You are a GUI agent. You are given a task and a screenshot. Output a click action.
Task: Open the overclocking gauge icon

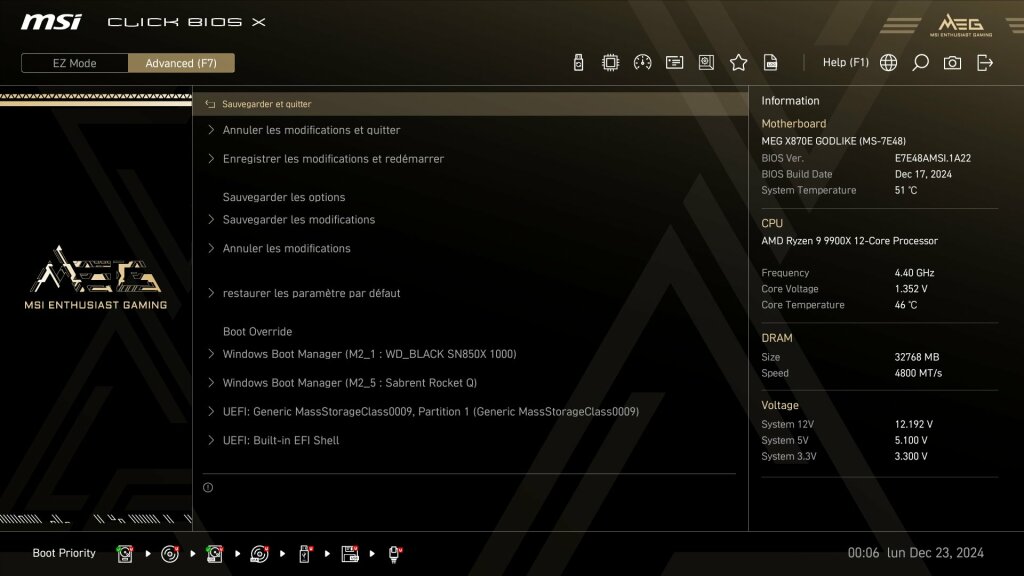tap(642, 63)
